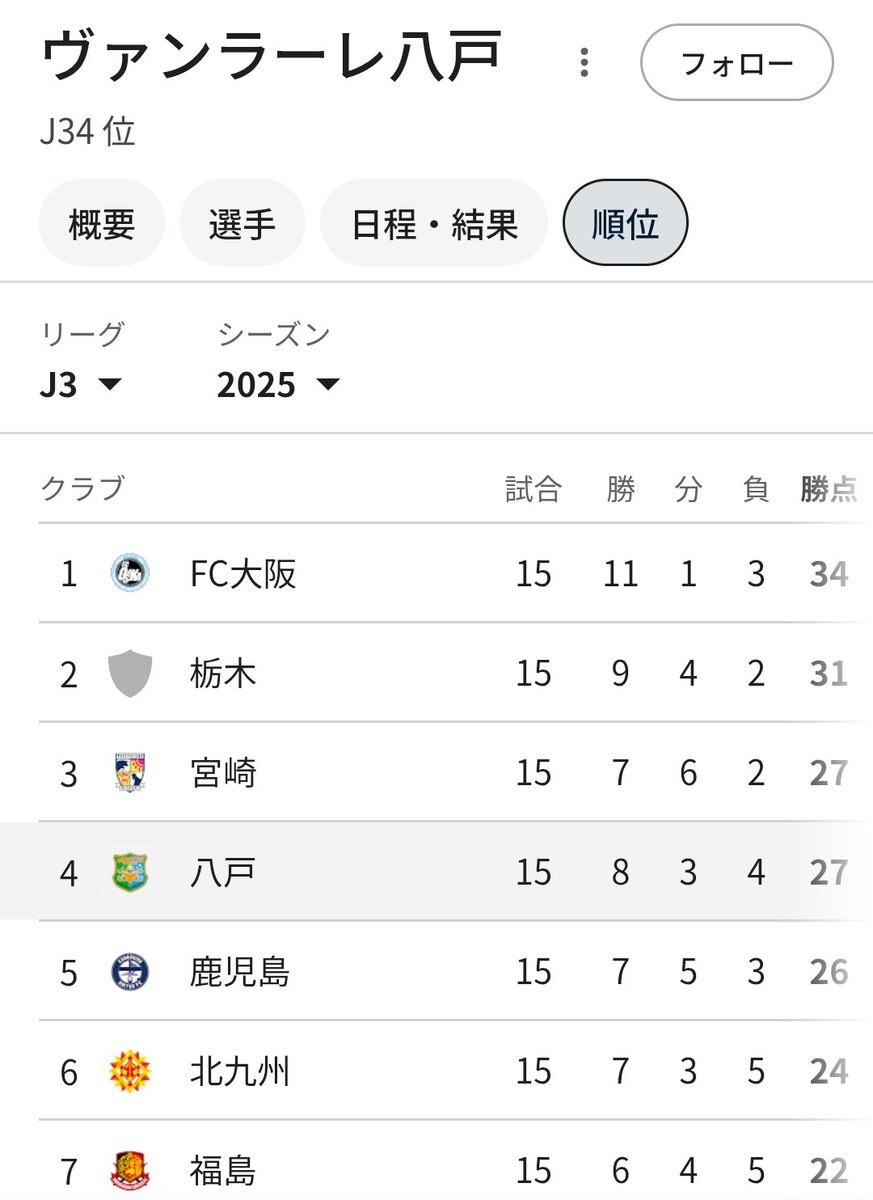Expand the J3 league dropdown
The image size is (873, 1200).
coord(81,384)
